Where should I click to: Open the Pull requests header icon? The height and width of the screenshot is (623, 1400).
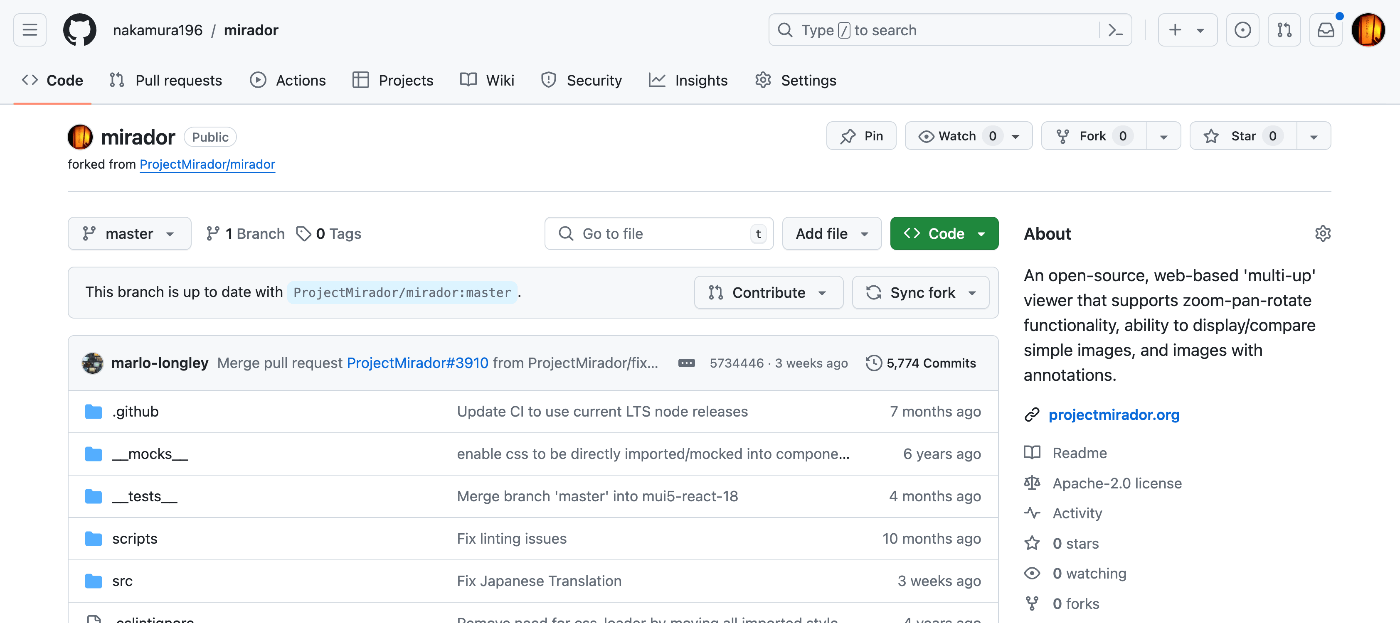tap(1284, 30)
